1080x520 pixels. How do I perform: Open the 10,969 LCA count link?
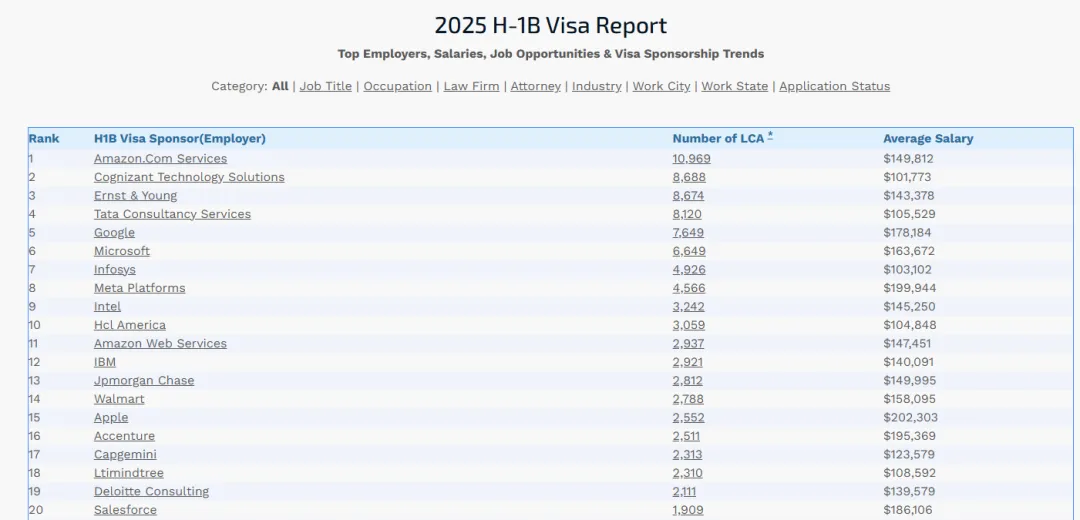click(692, 158)
